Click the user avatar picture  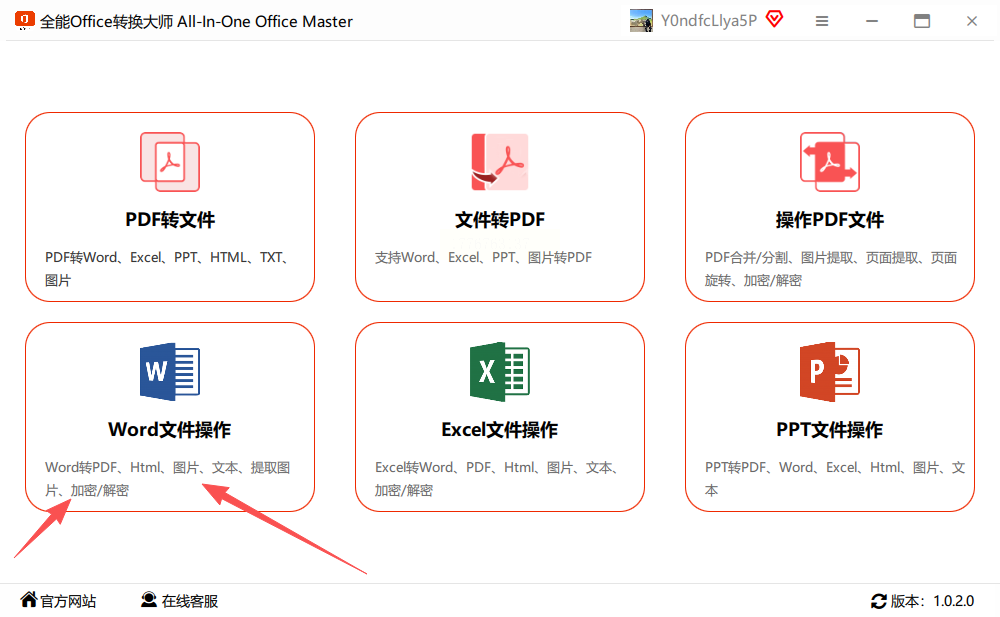click(641, 20)
